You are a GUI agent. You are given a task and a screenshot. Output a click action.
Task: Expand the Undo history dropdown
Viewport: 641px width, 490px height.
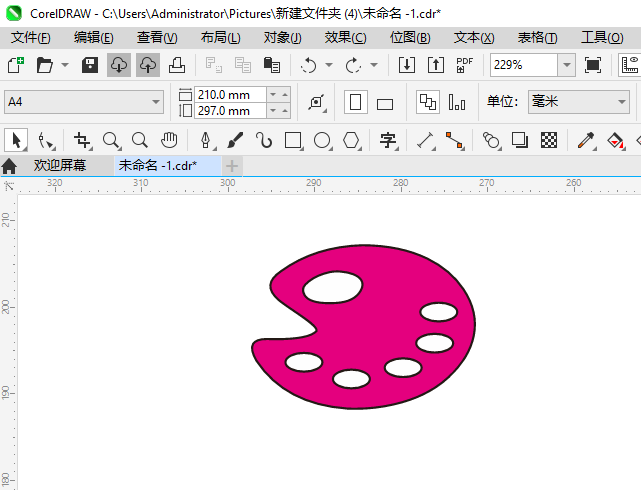pyautogui.click(x=329, y=65)
